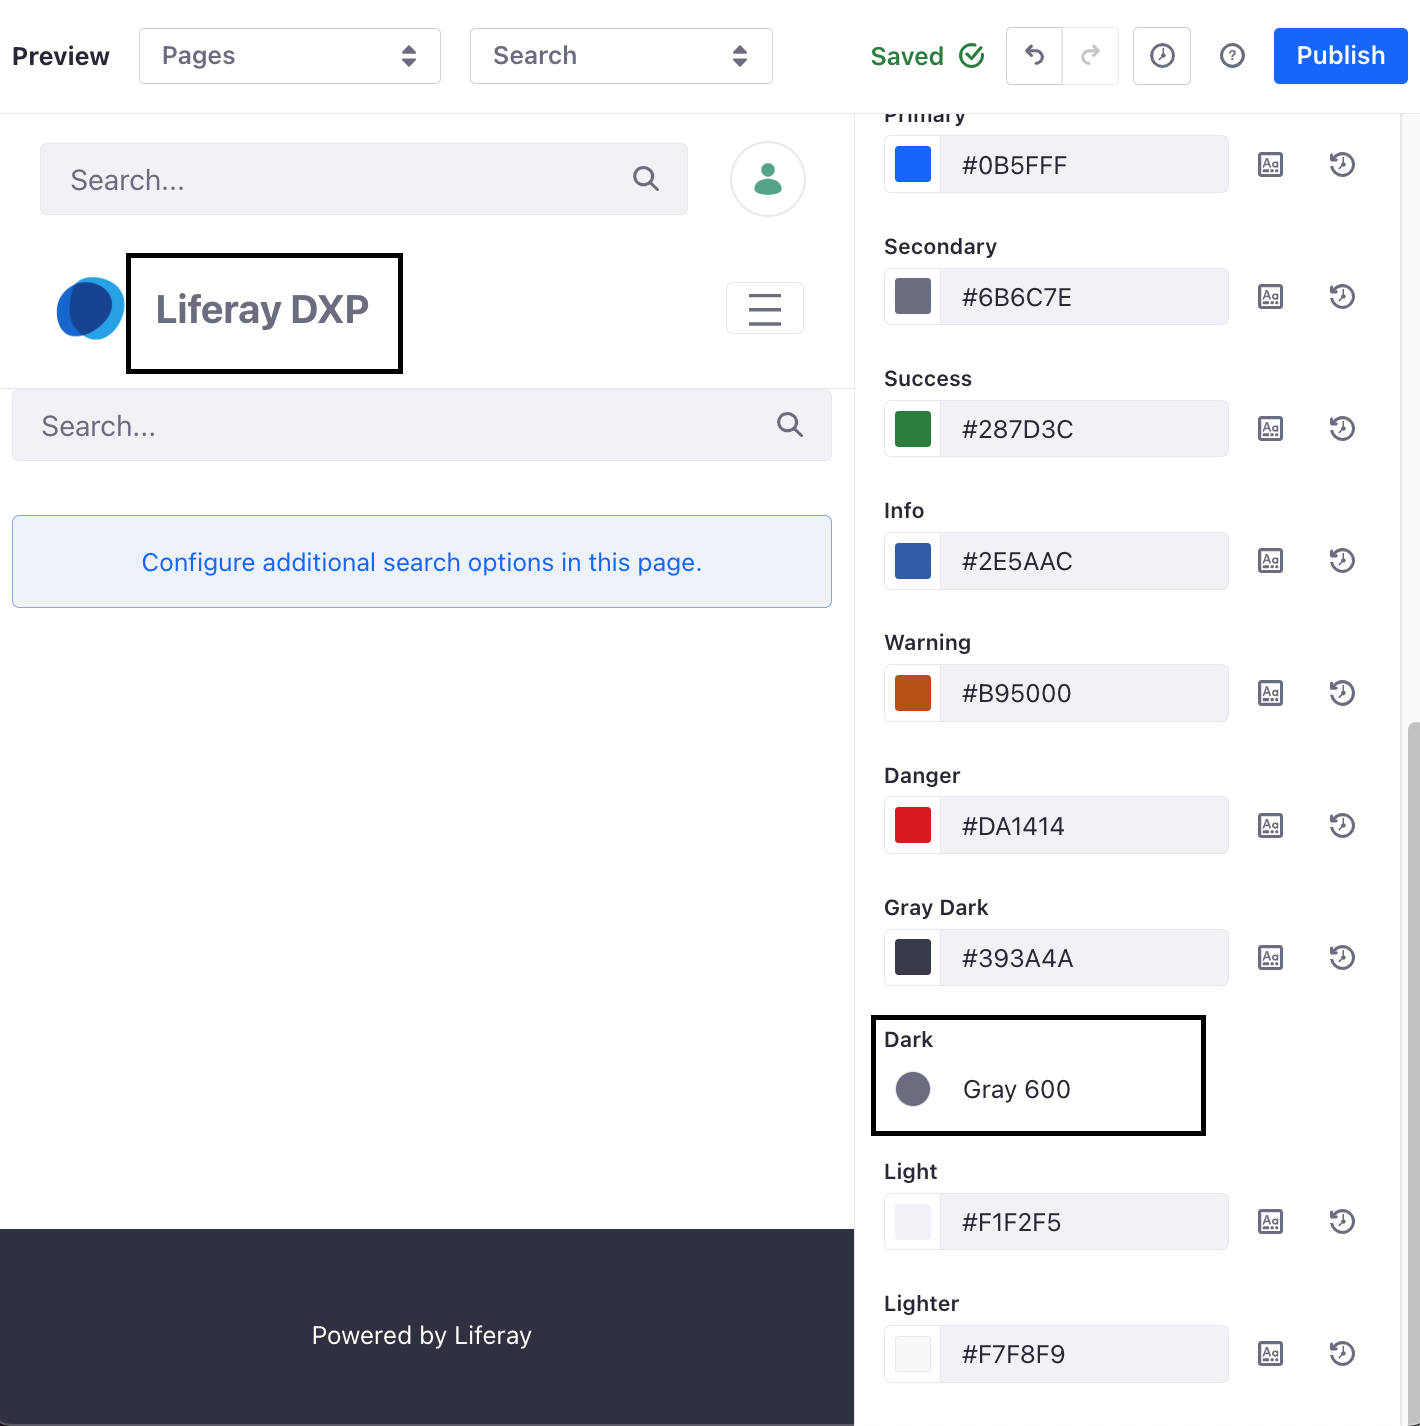The width and height of the screenshot is (1420, 1426).
Task: Edit the Gray Dark hex value #393A4A
Action: point(1084,957)
